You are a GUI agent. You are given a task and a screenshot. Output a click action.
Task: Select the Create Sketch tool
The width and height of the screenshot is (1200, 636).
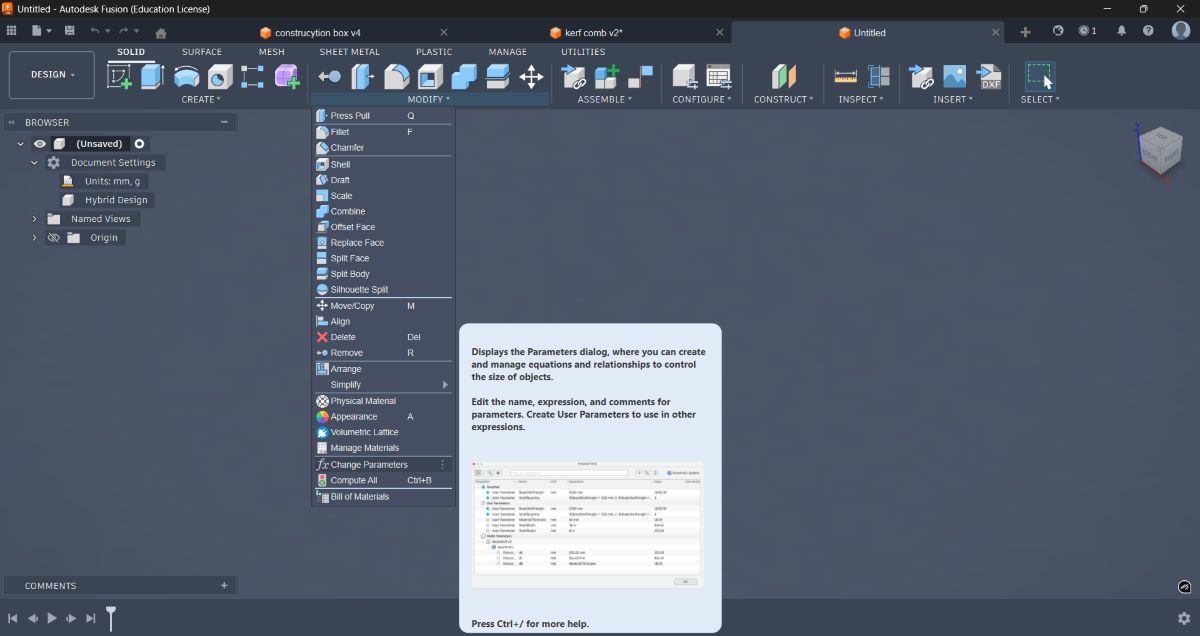(121, 75)
